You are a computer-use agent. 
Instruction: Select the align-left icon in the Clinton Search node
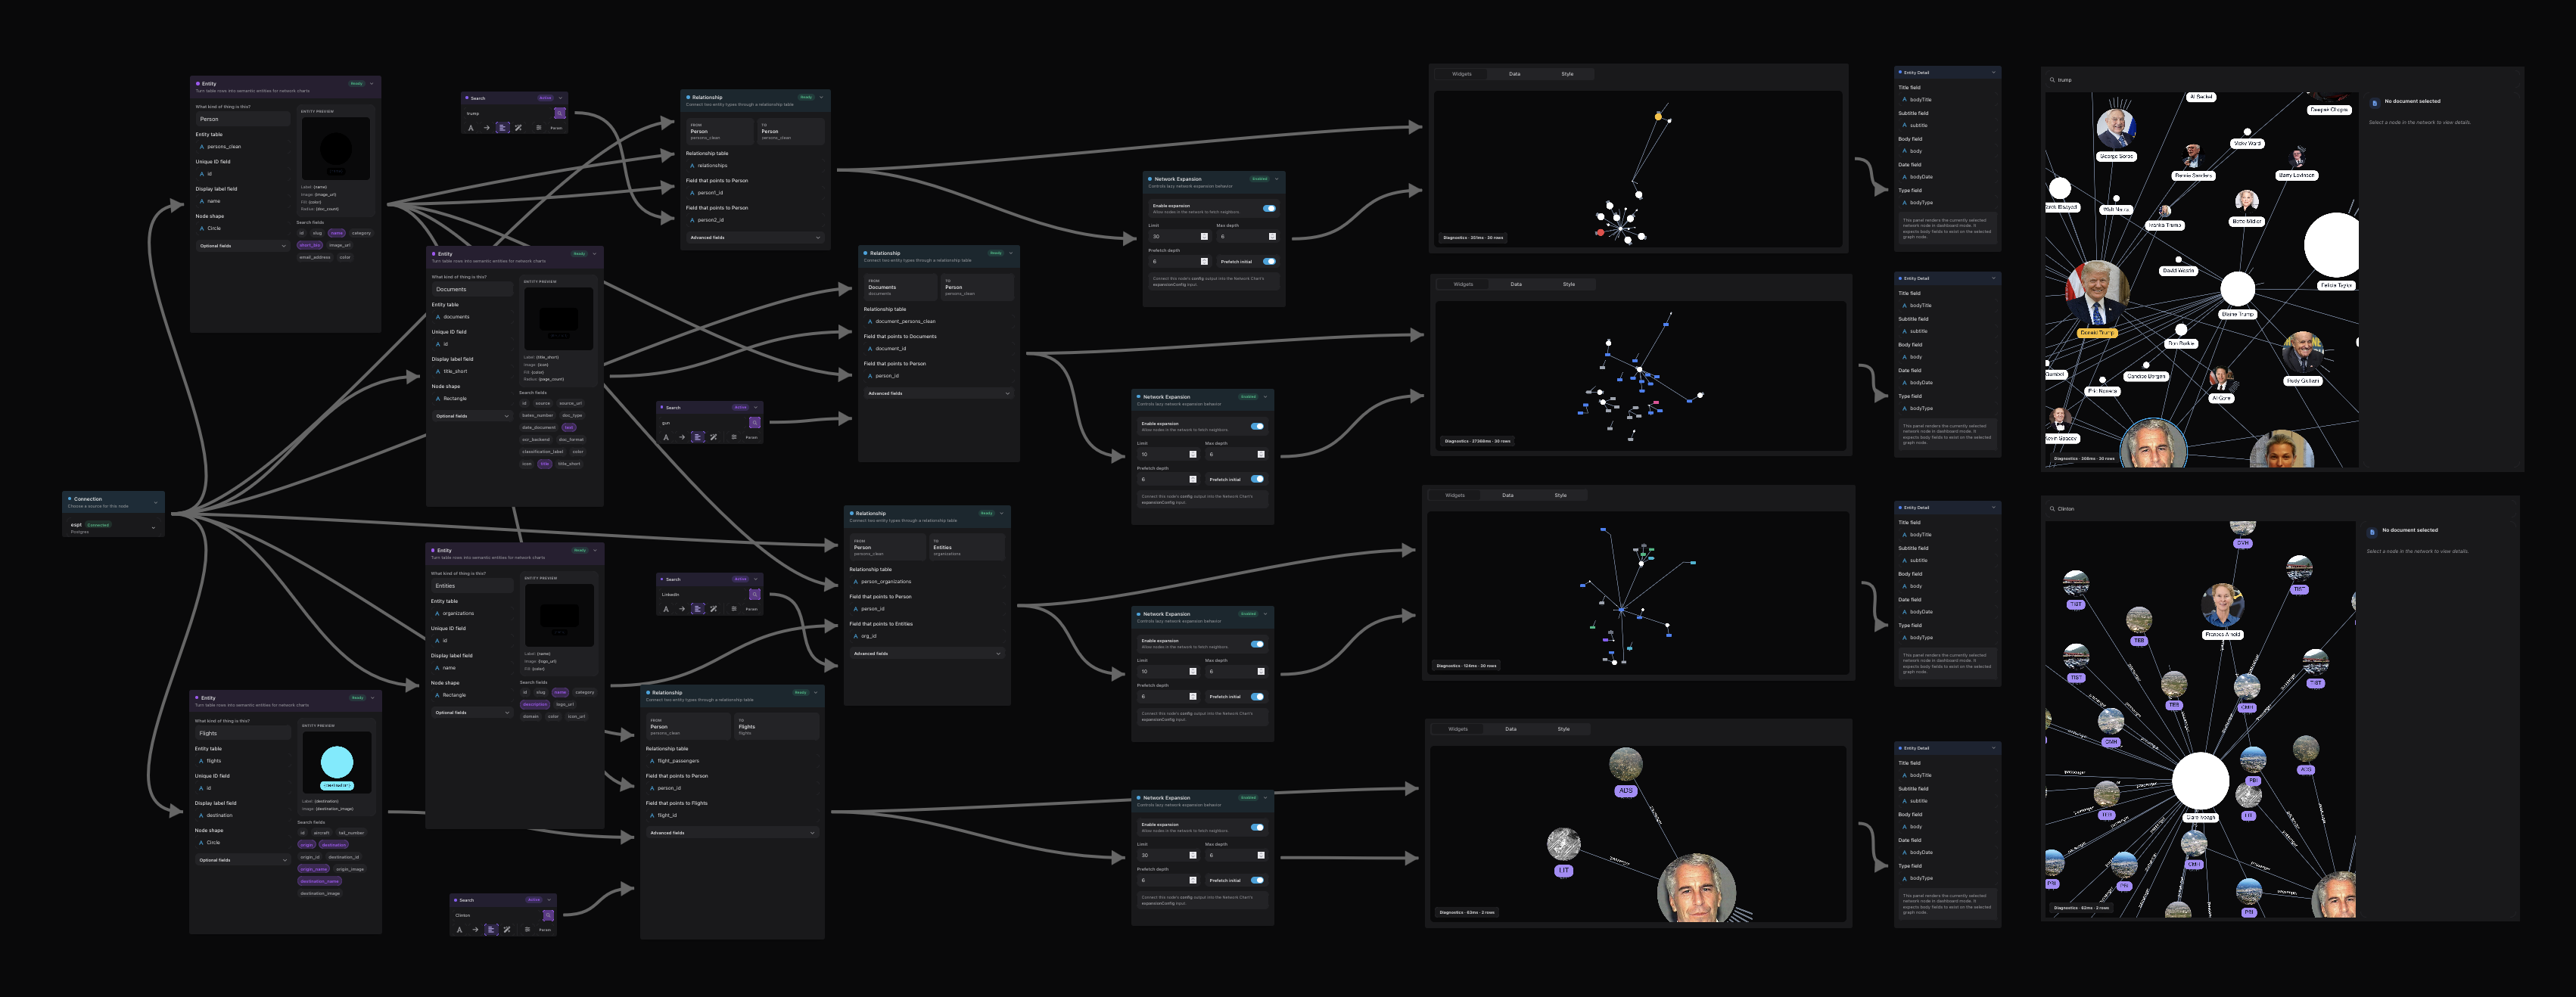[x=491, y=929]
